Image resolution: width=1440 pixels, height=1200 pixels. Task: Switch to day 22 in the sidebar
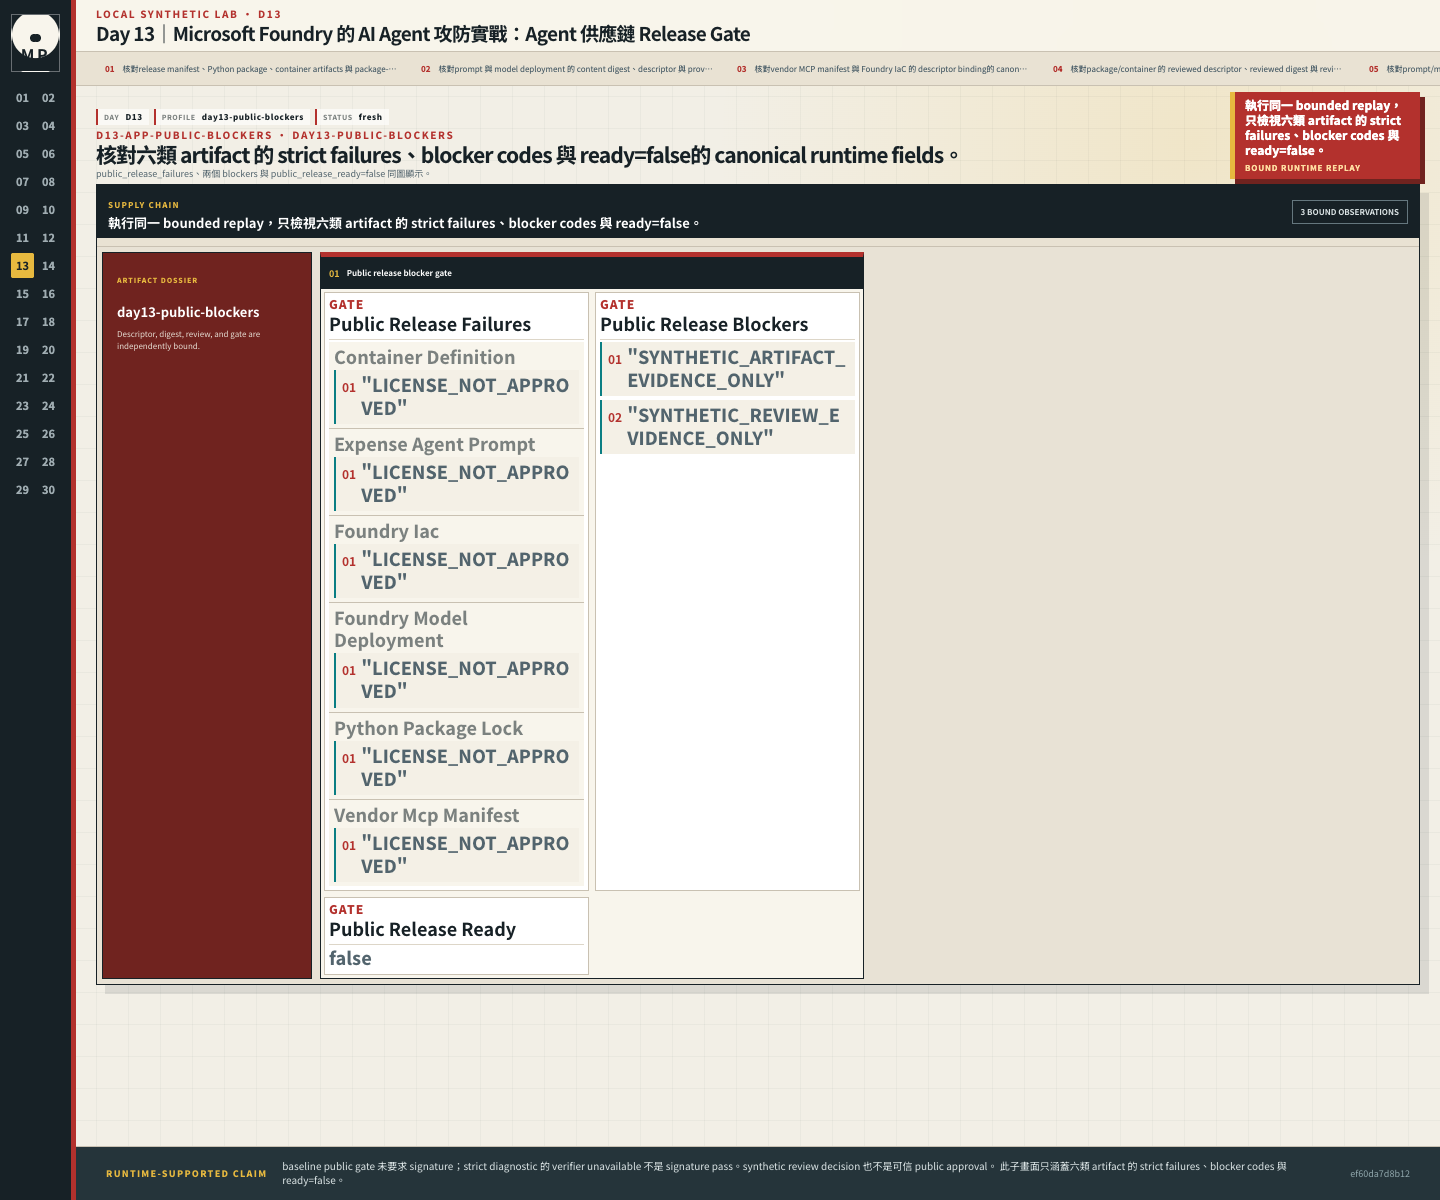tap(48, 378)
